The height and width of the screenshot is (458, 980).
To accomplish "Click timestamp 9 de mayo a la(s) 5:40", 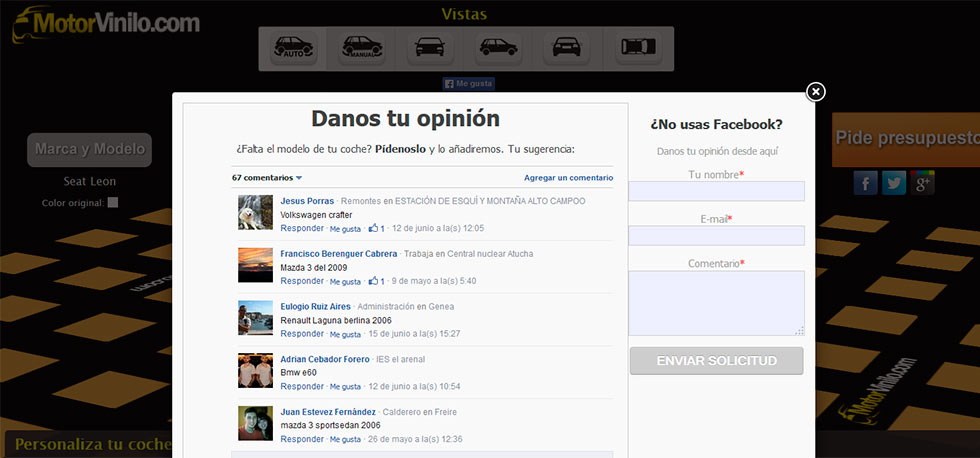I will tap(434, 281).
